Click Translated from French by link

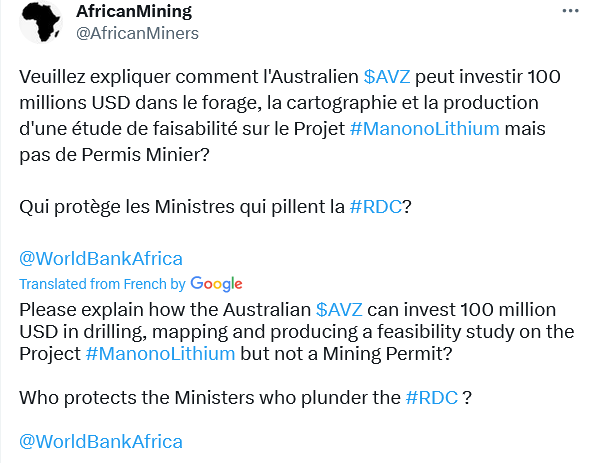pos(102,284)
